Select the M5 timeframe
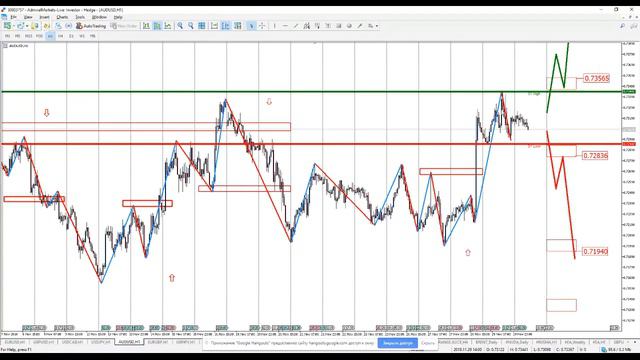Viewport: 640px width, 360px height. click(x=17, y=36)
